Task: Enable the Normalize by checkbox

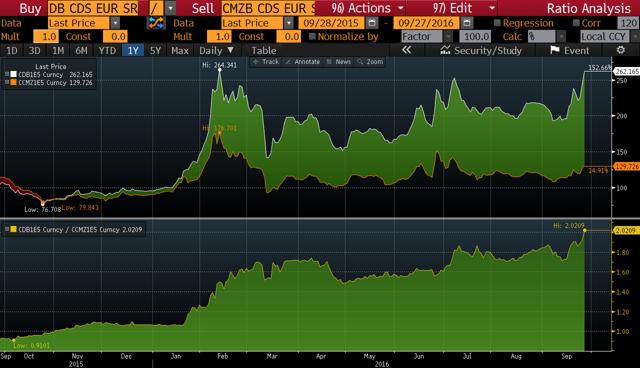Action: [x=312, y=36]
